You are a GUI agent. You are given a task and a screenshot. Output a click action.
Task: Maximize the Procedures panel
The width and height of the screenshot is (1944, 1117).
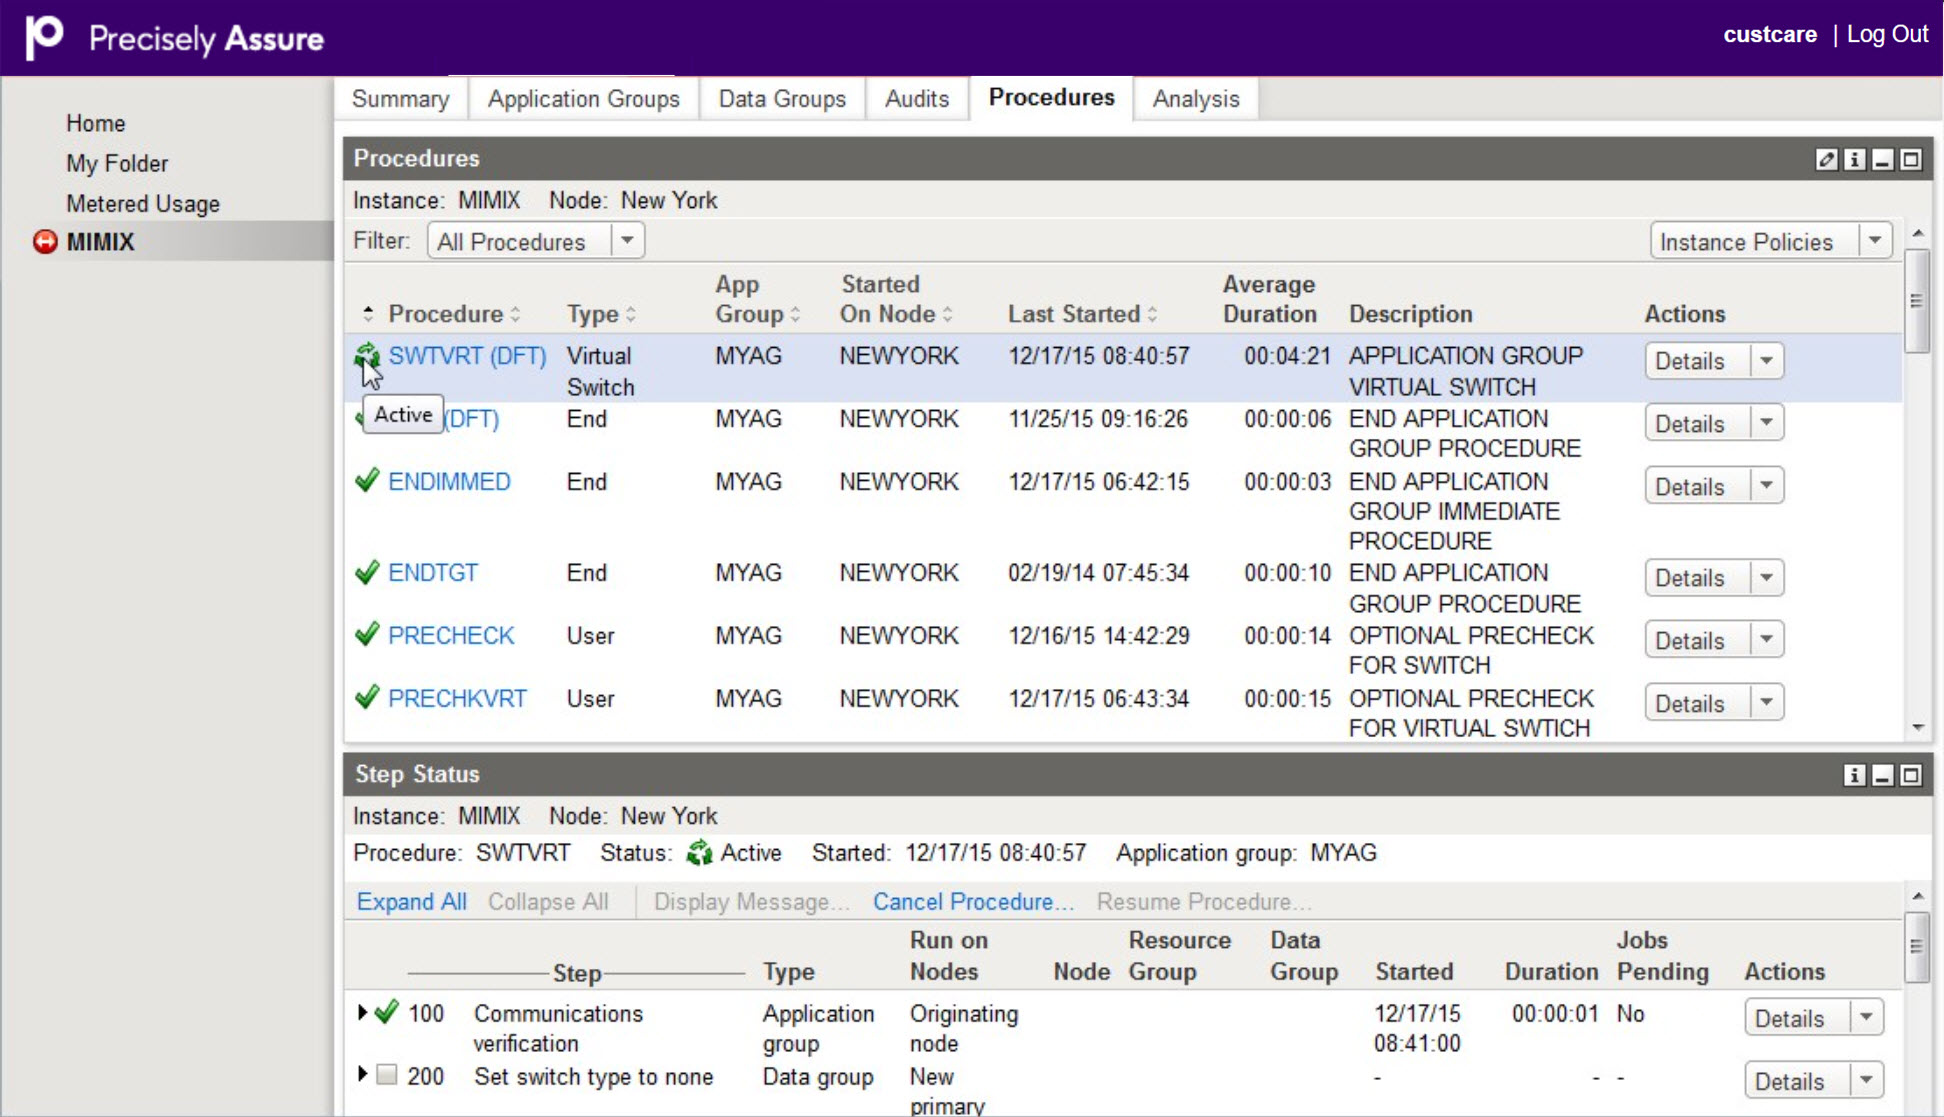point(1910,159)
